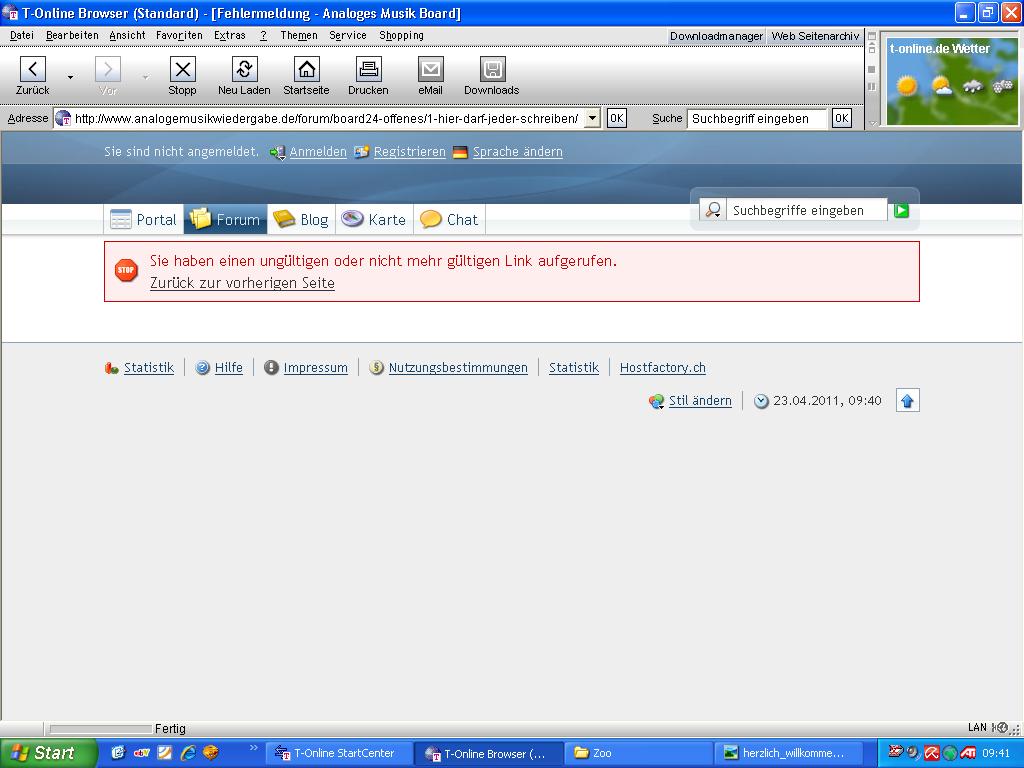Click the blue scroll-to-top arrow button
This screenshot has width=1024, height=768.
(907, 400)
